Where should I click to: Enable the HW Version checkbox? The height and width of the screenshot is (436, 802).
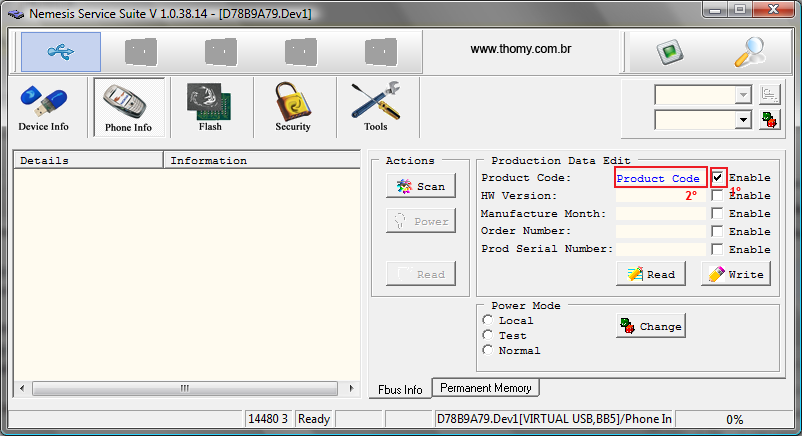(x=718, y=195)
